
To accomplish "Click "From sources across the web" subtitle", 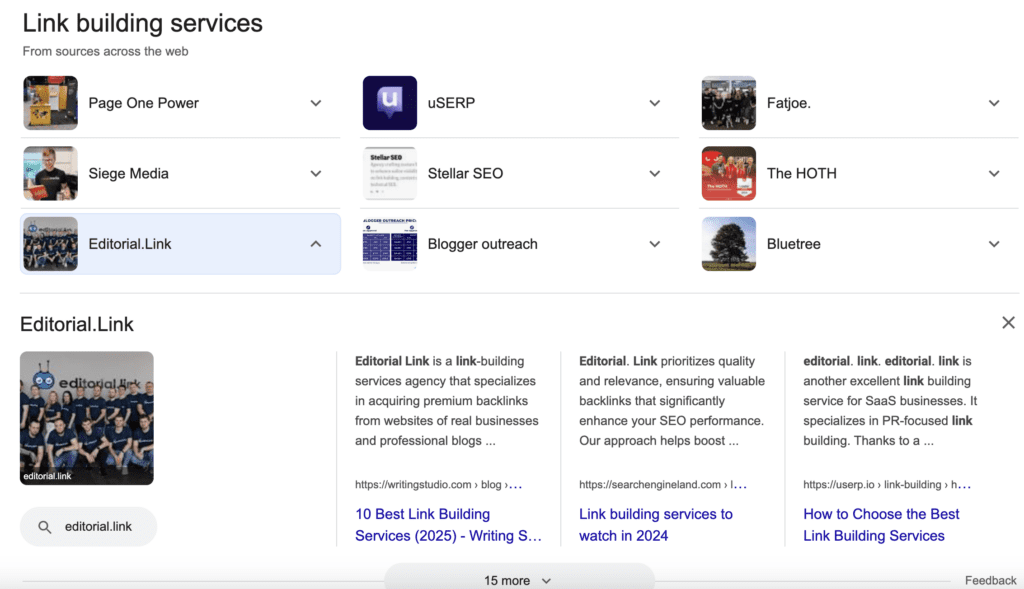I will [105, 51].
